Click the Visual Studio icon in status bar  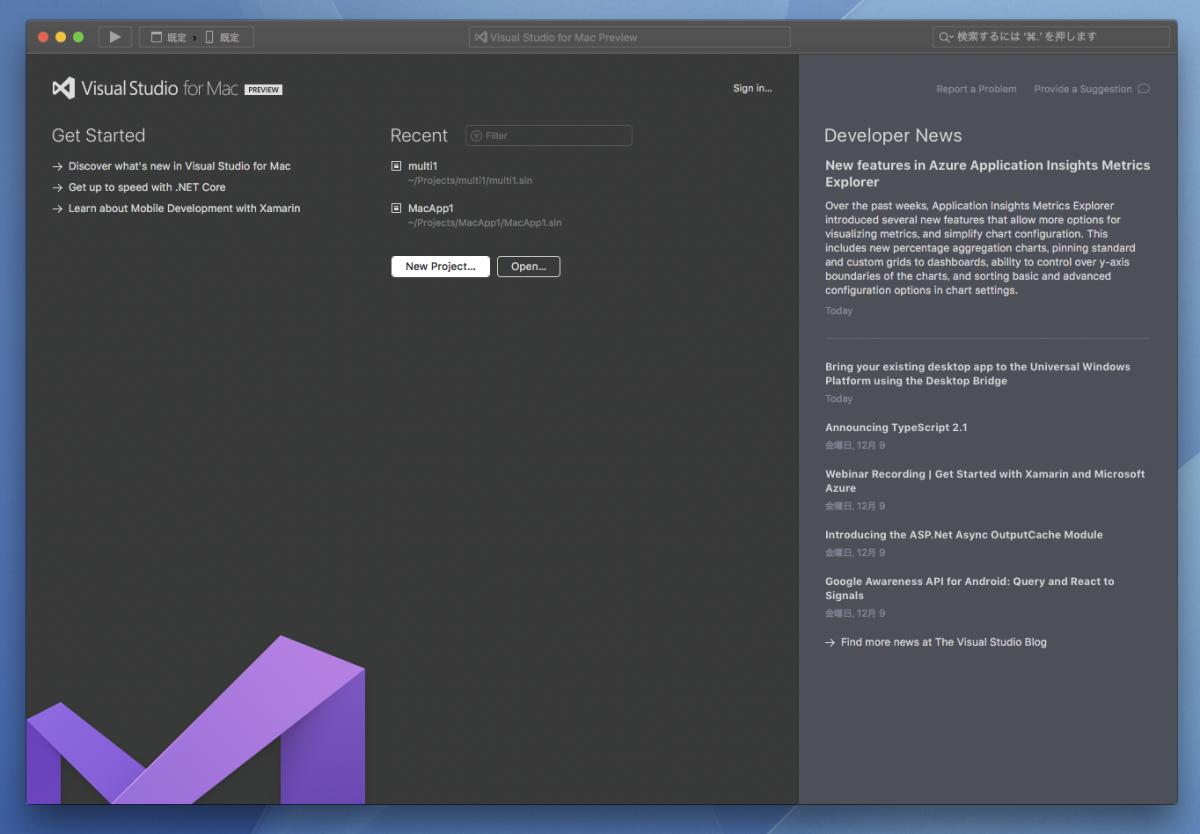tap(481, 37)
